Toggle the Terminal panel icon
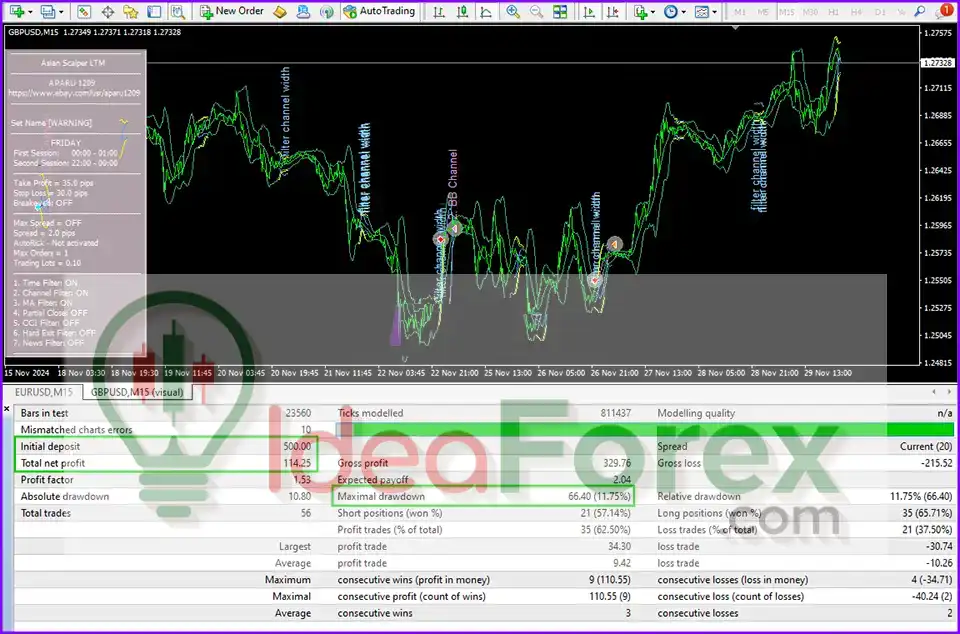This screenshot has width=960, height=634. [x=154, y=11]
